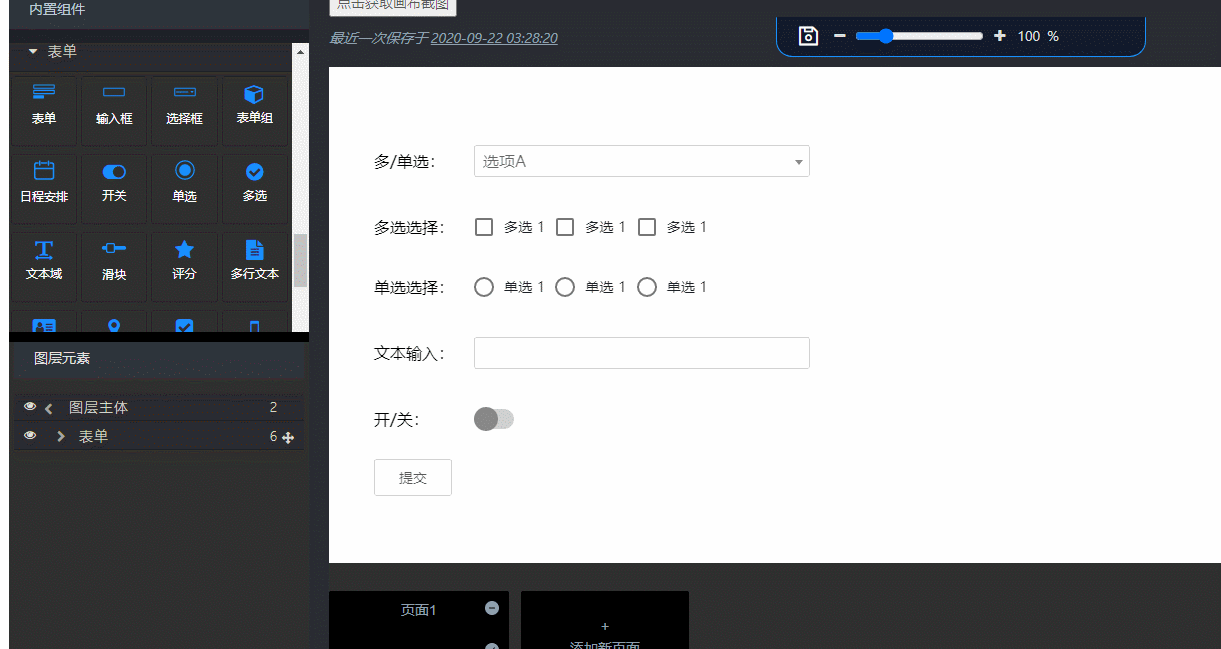Click the save disk icon in the toolbar
1221x649 pixels.
click(x=808, y=36)
